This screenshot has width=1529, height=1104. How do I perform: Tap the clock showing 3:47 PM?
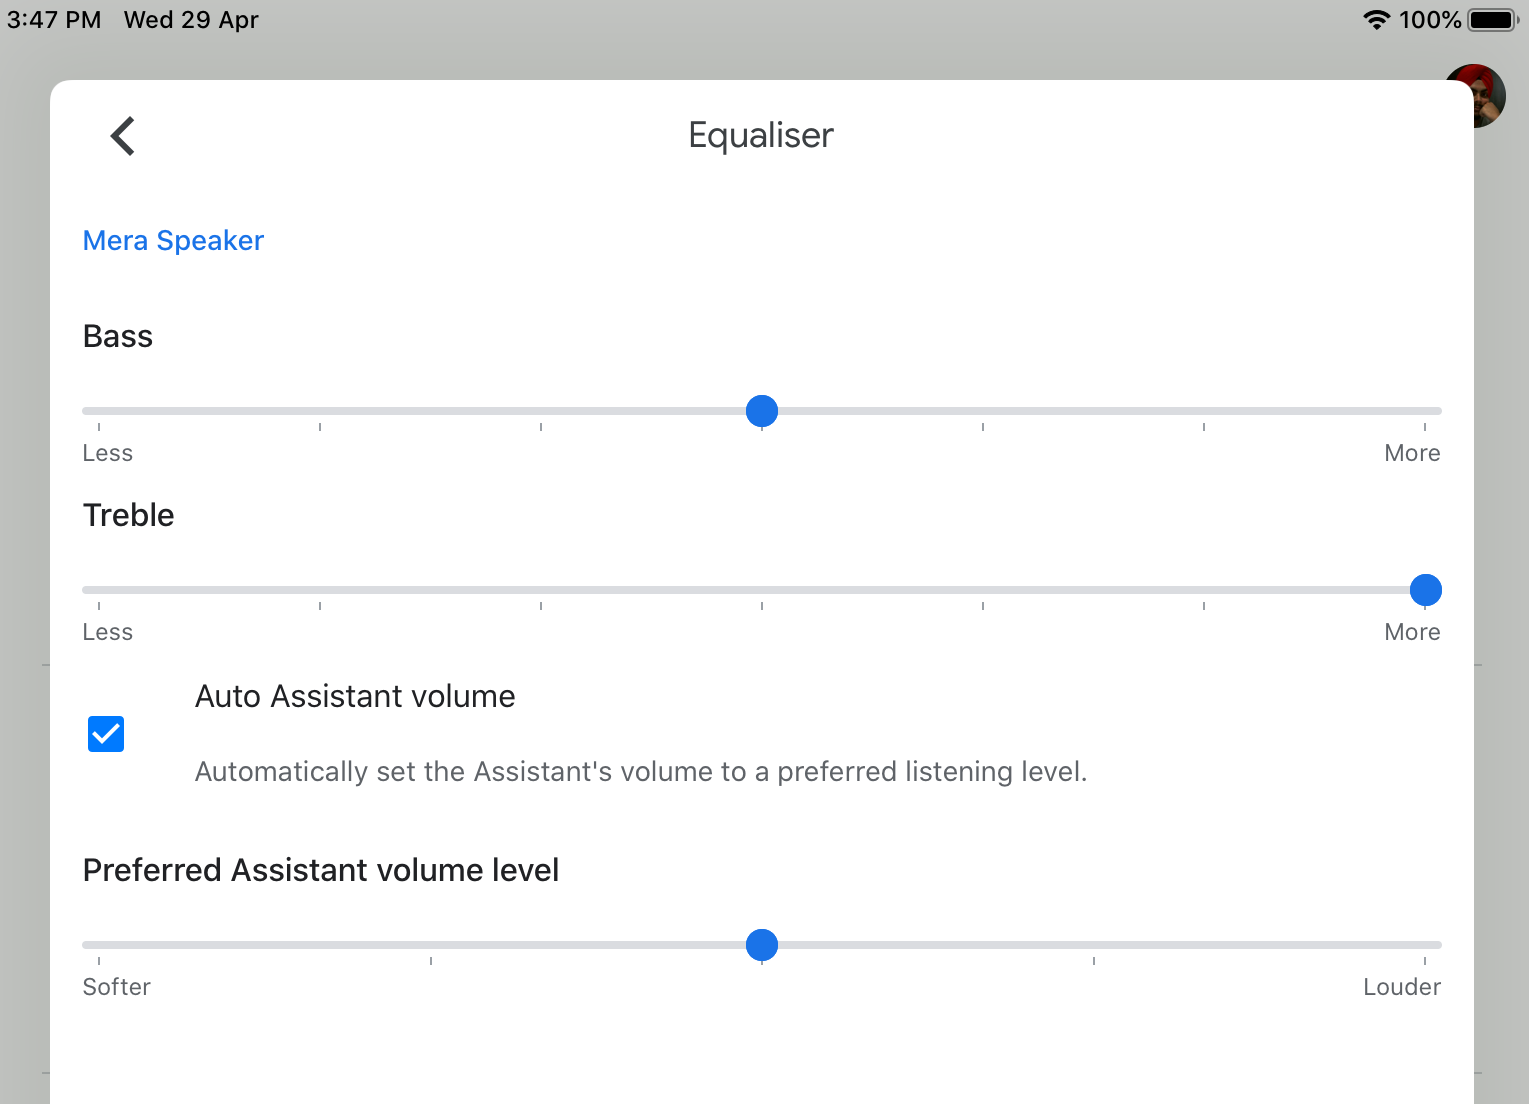(53, 19)
